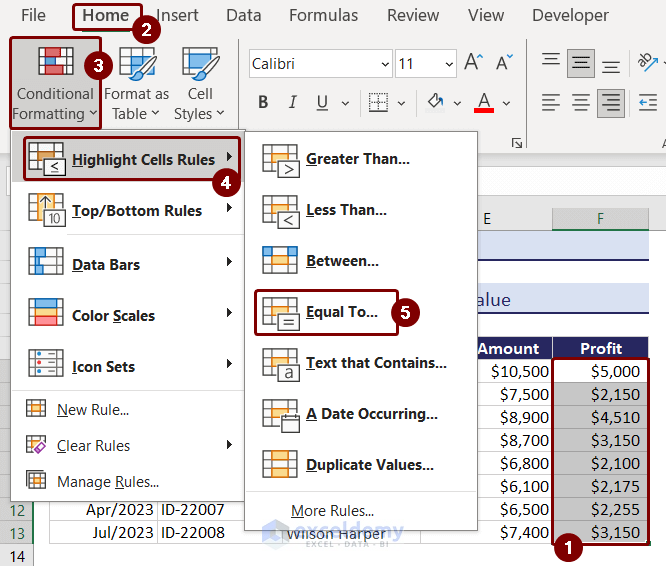The image size is (666, 566).
Task: Open the font size 11 dropdown
Action: click(x=449, y=64)
